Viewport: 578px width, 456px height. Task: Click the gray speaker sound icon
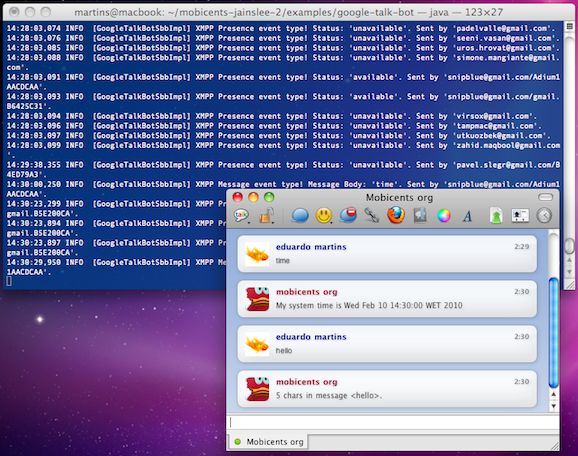click(420, 216)
